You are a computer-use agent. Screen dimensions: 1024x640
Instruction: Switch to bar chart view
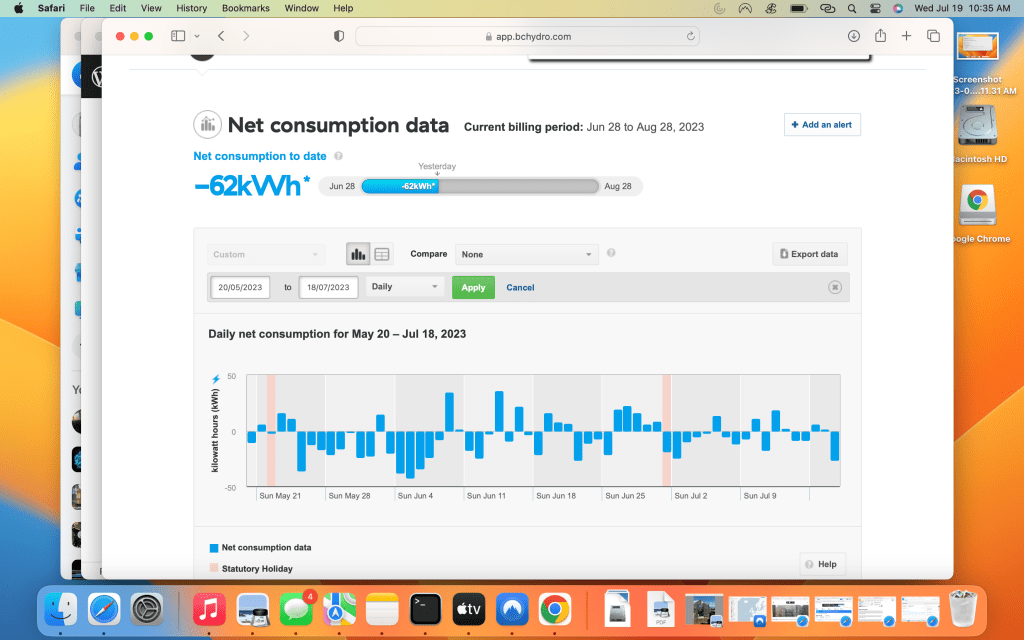(x=358, y=254)
